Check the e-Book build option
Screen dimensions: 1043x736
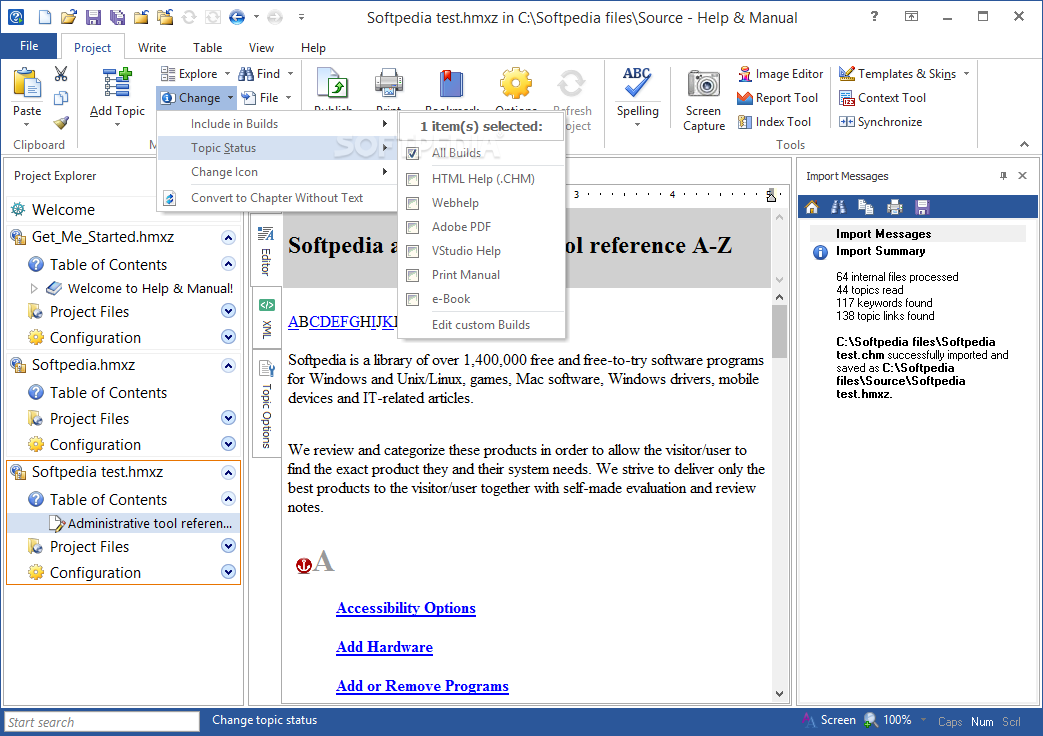pyautogui.click(x=412, y=299)
